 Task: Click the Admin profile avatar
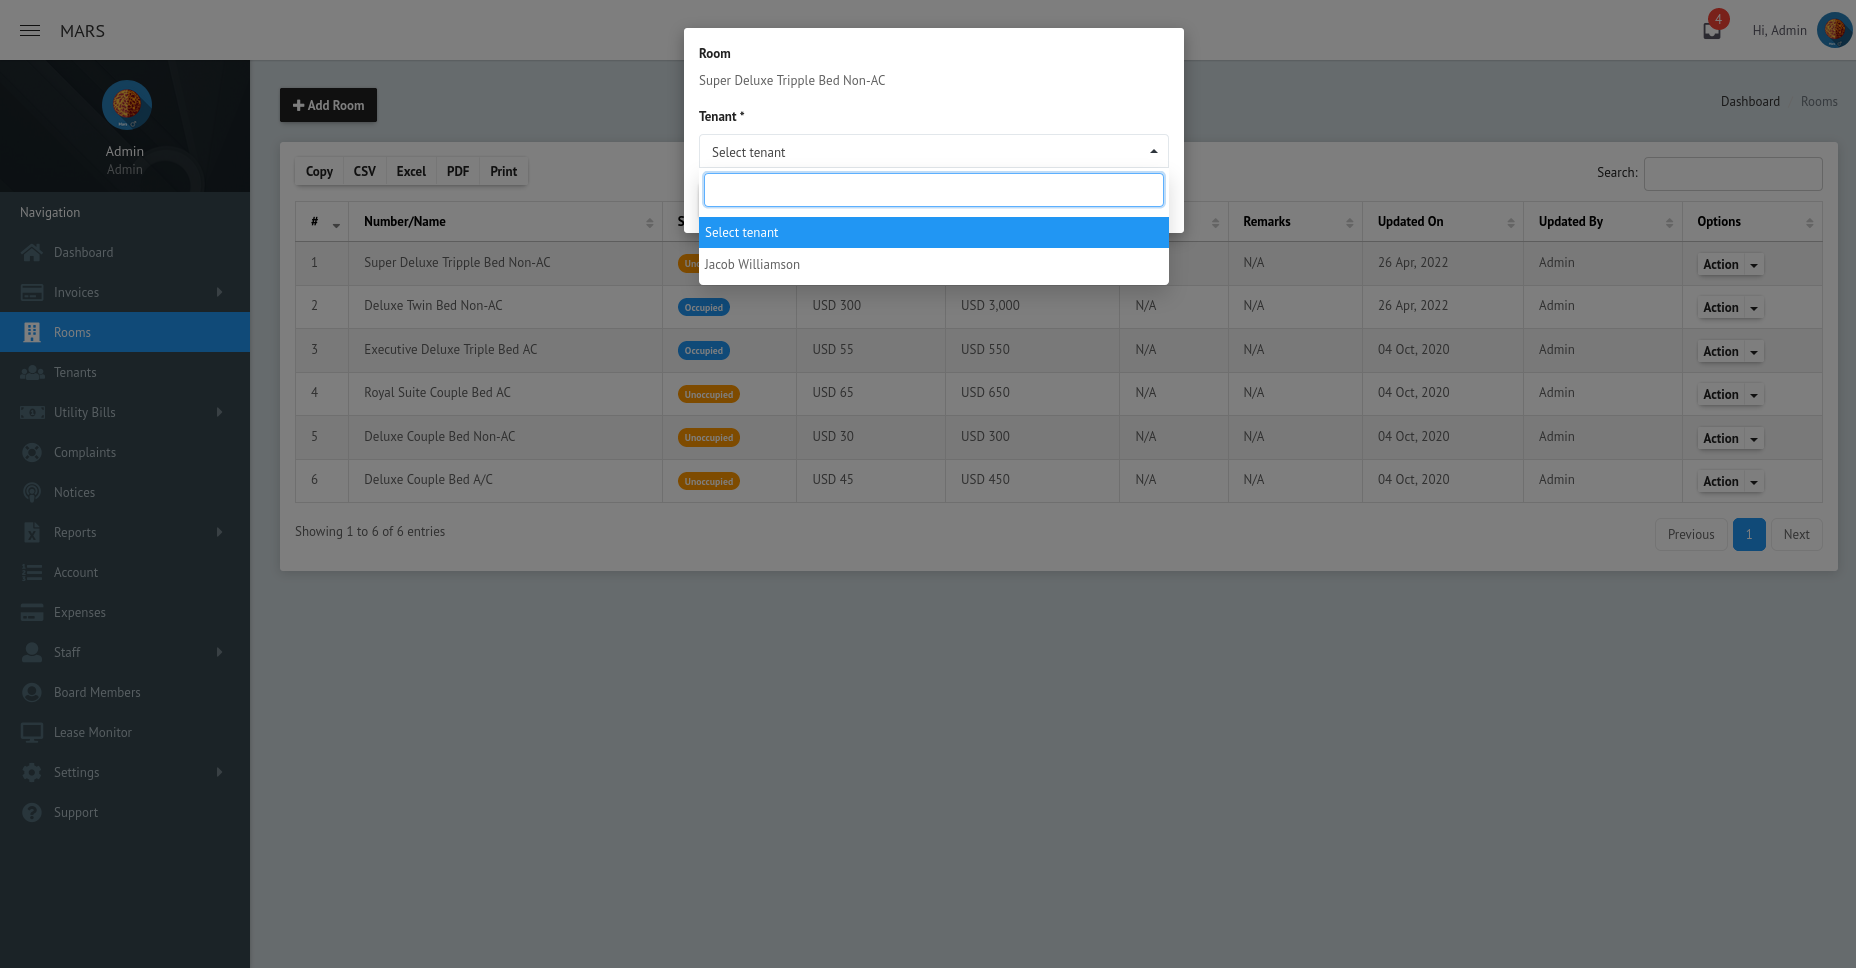(x=1834, y=30)
